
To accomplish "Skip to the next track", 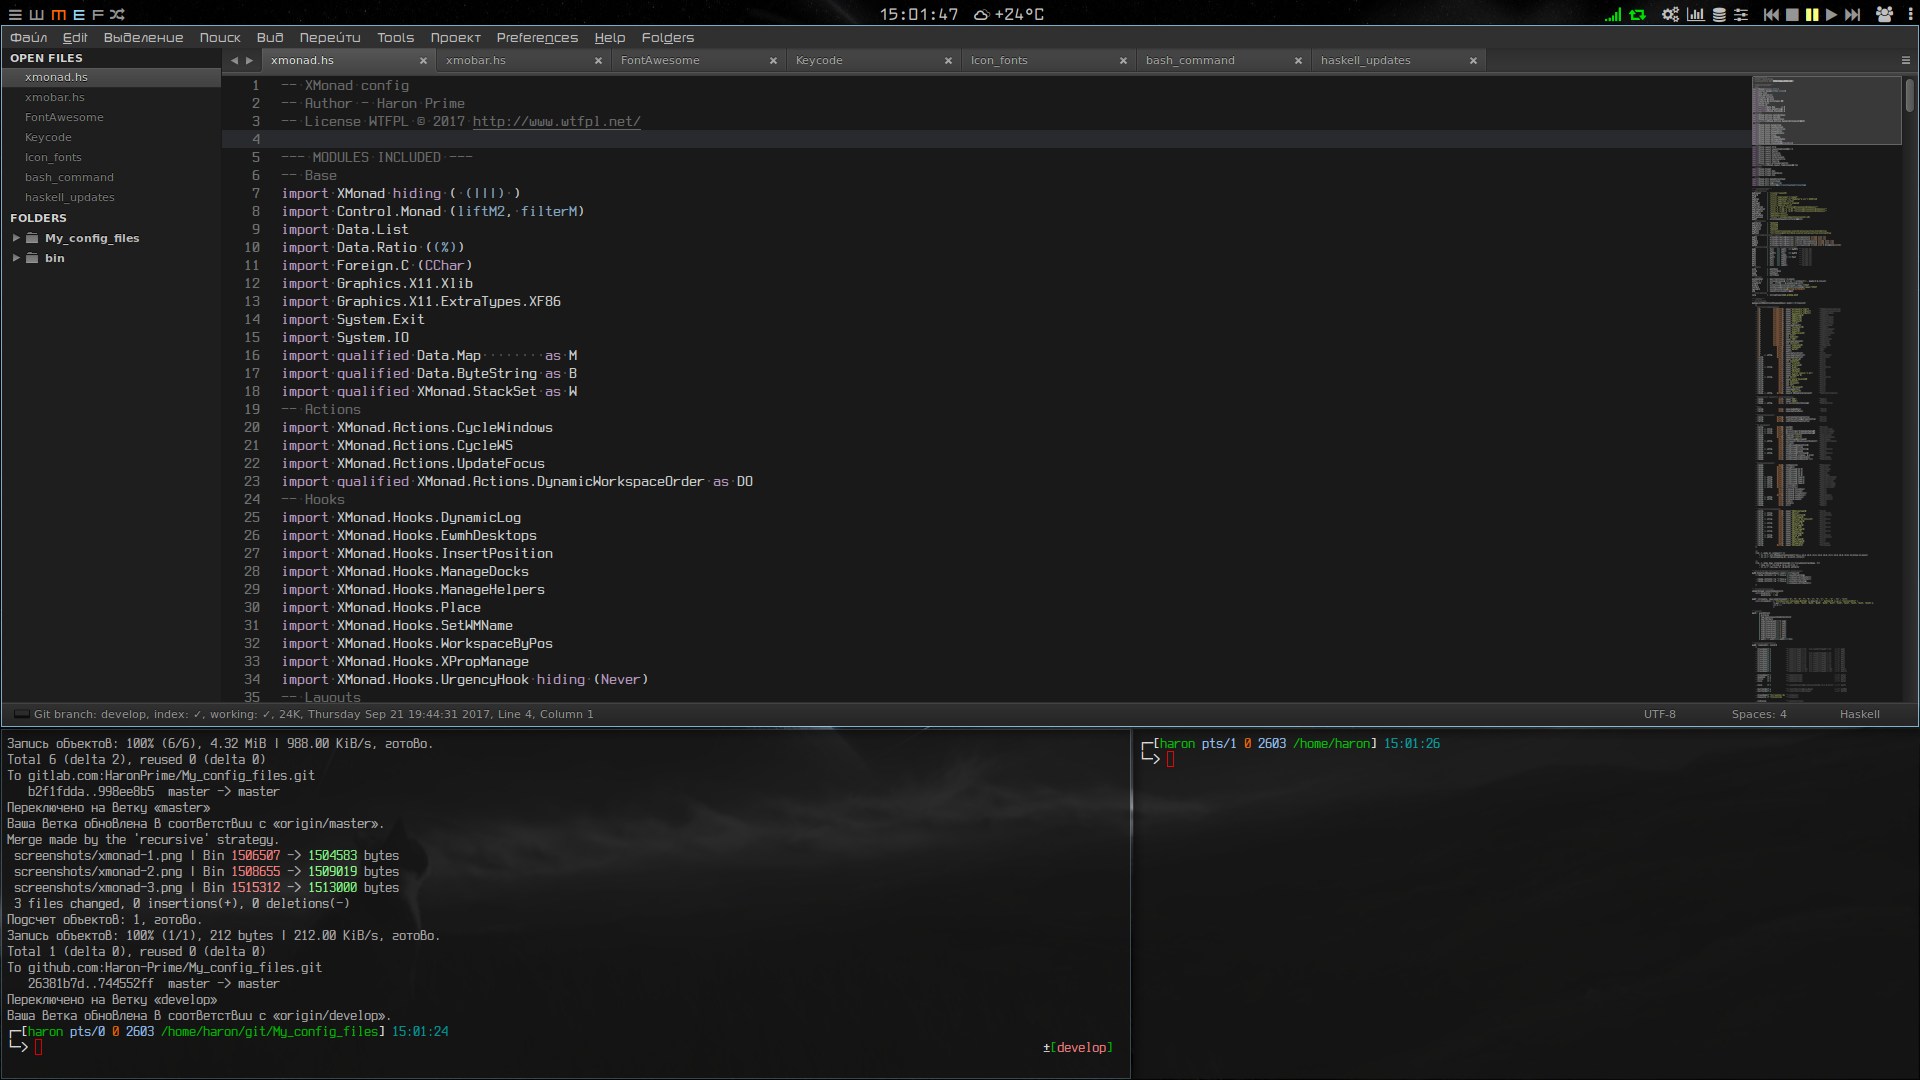I will pos(1852,14).
